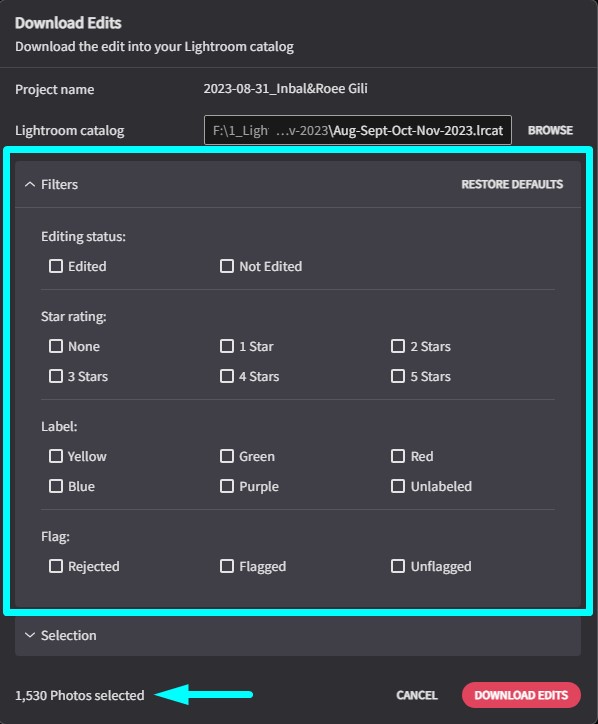The image size is (598, 724).
Task: Browse for a Lightroom catalog
Action: (550, 131)
